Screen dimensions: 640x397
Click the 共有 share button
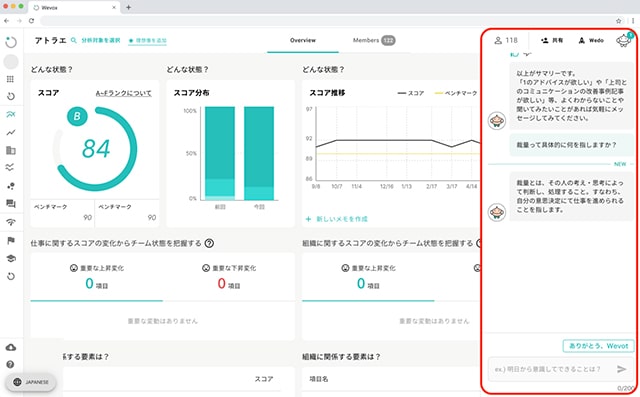pos(552,40)
